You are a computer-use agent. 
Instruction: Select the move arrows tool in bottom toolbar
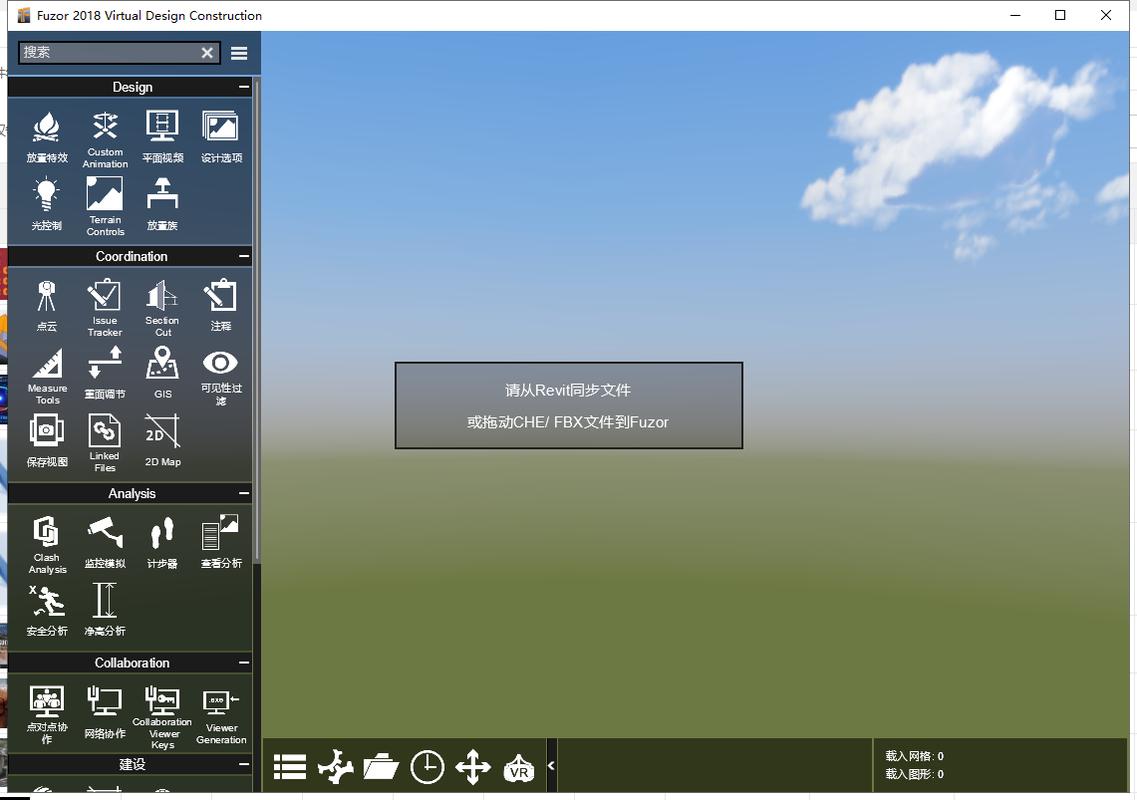click(x=473, y=767)
